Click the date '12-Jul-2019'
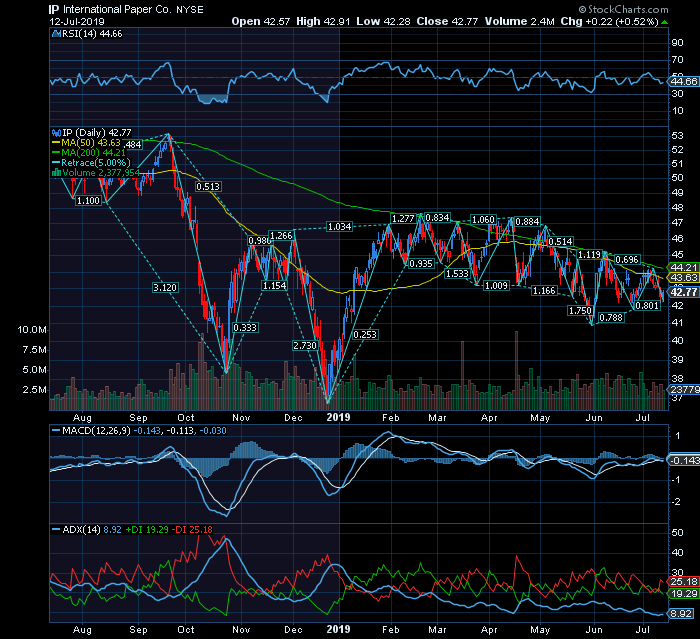Viewport: 700px width, 639px height. pyautogui.click(x=77, y=21)
